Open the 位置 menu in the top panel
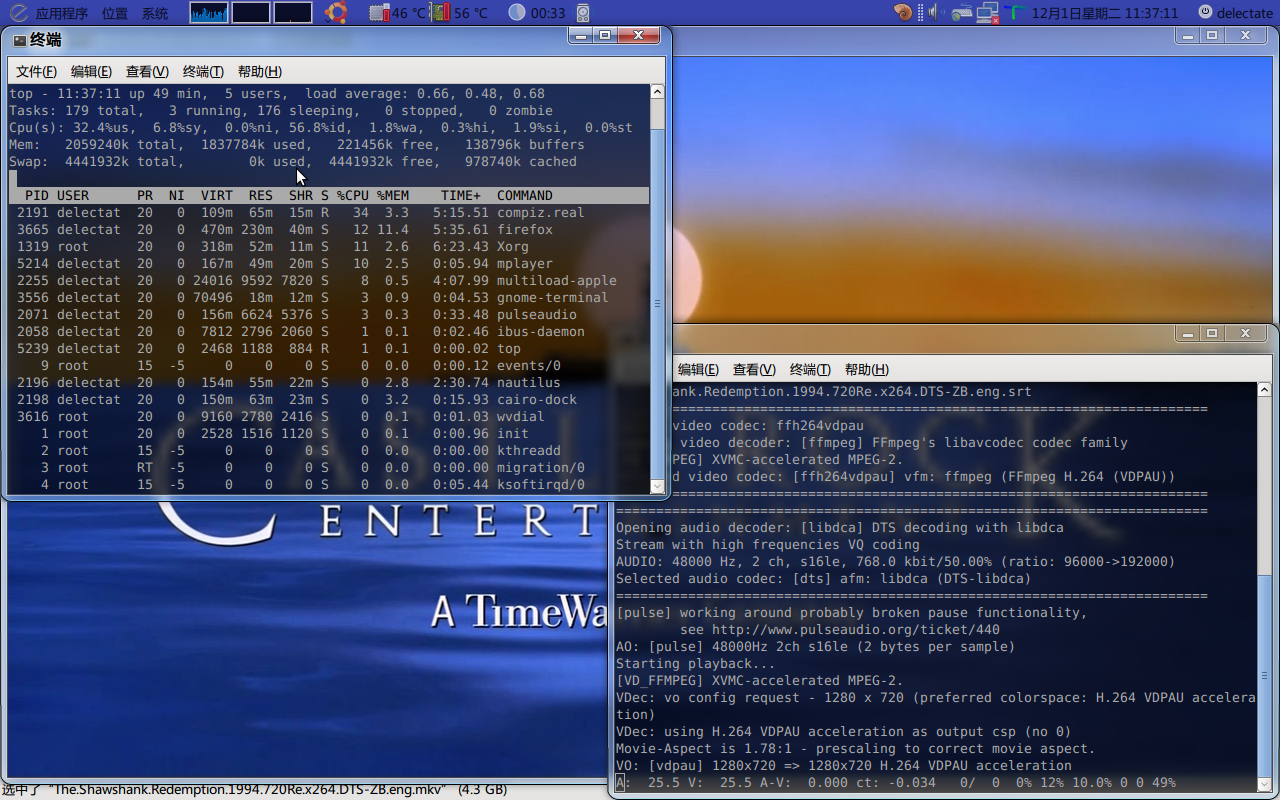Image resolution: width=1280 pixels, height=800 pixels. 115,13
